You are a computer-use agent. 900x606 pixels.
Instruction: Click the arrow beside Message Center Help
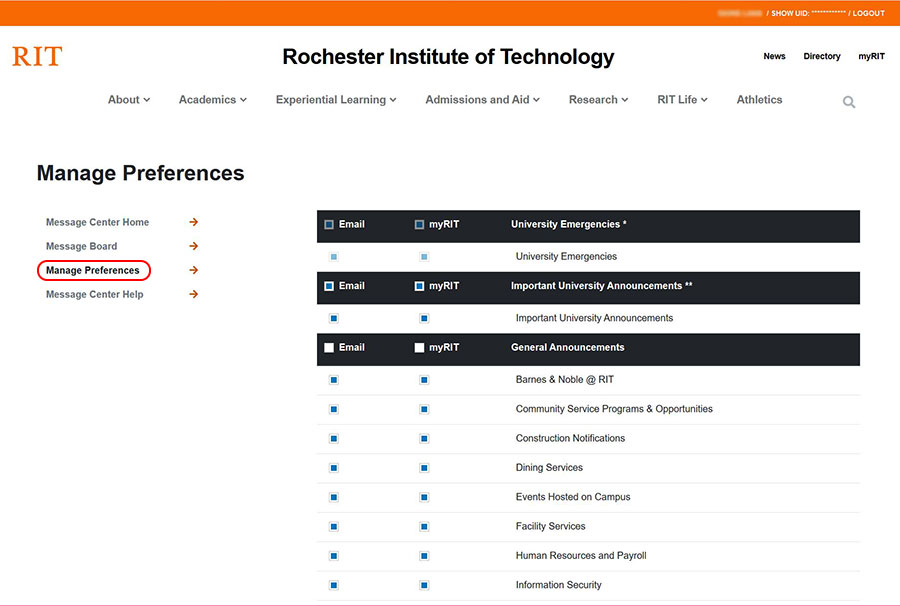pyautogui.click(x=194, y=294)
